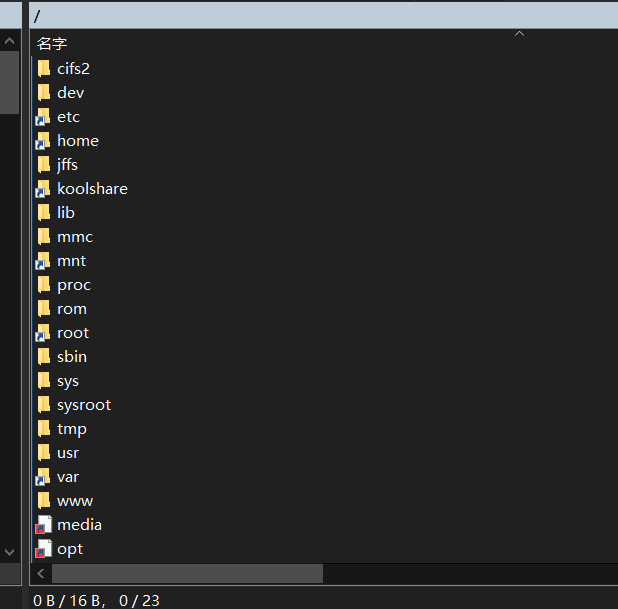Click the jffs folder icon
The width and height of the screenshot is (618, 609).
(x=44, y=165)
